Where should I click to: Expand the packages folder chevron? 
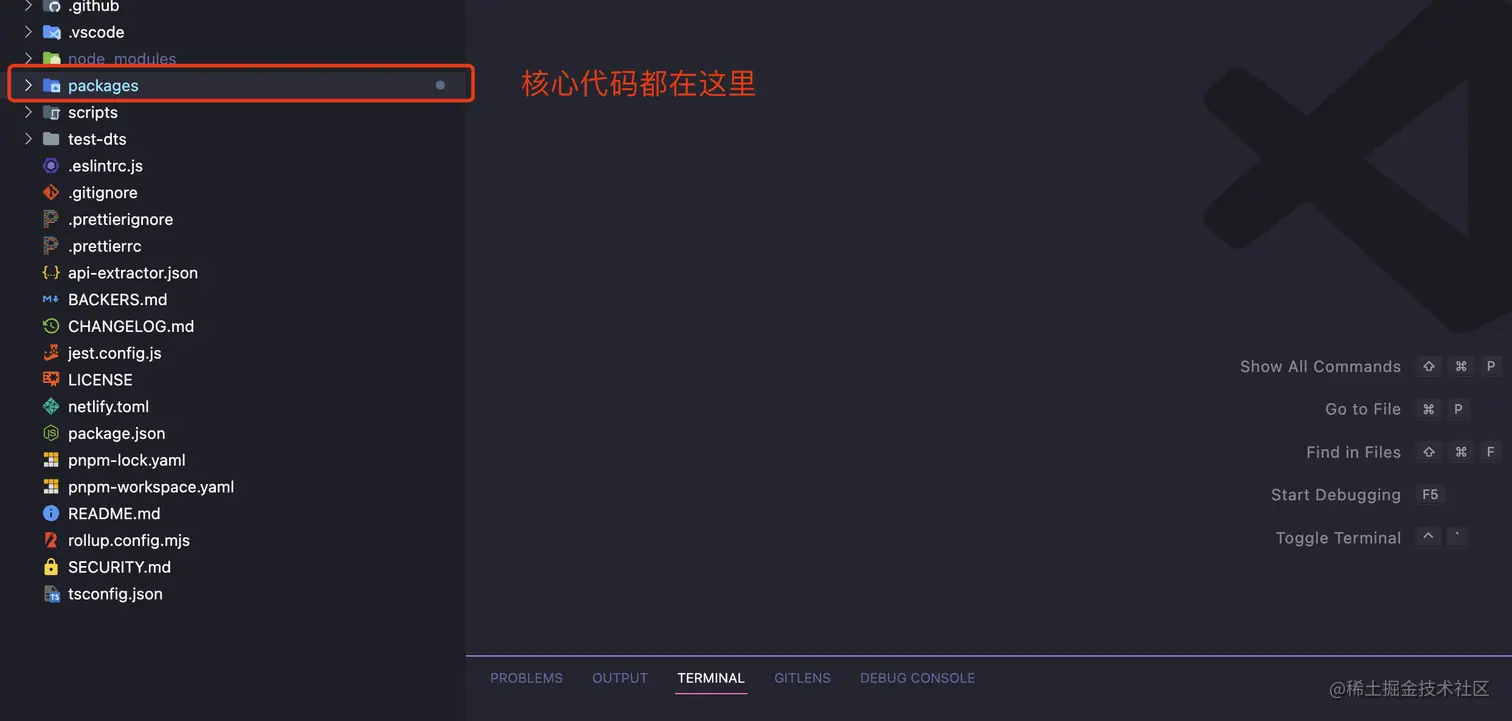(28, 86)
